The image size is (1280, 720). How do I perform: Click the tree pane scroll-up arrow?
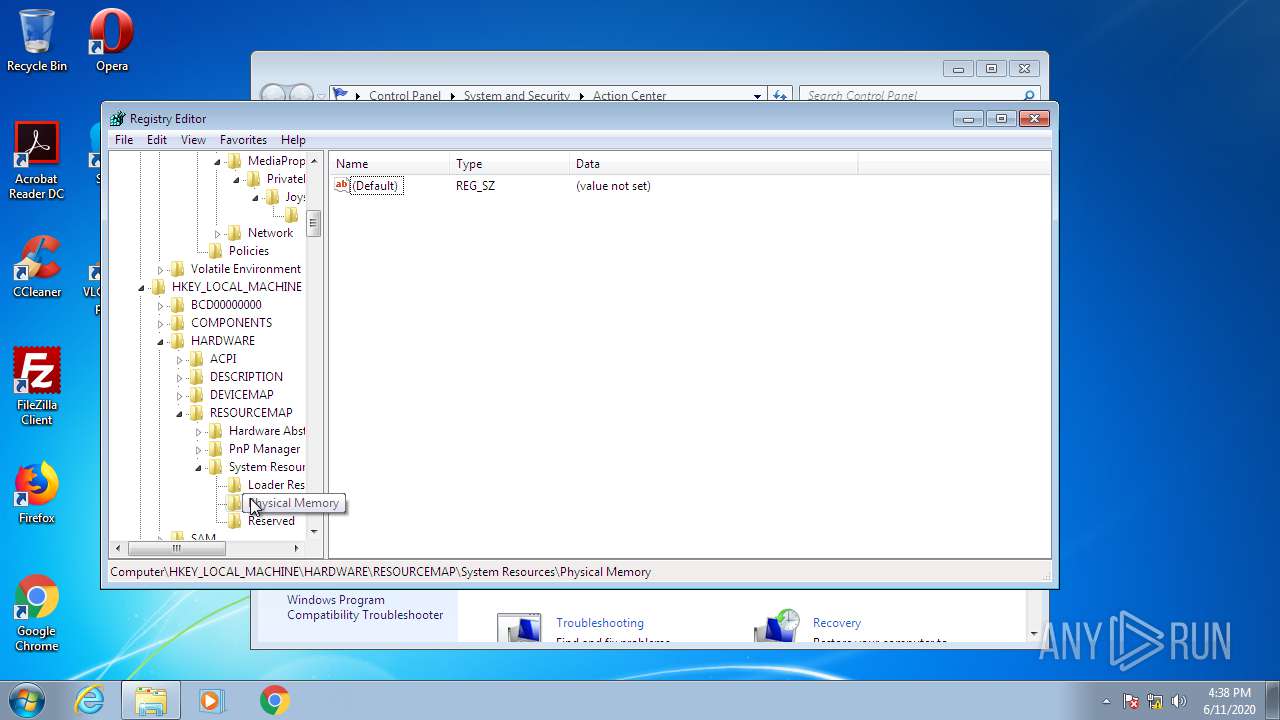click(313, 161)
